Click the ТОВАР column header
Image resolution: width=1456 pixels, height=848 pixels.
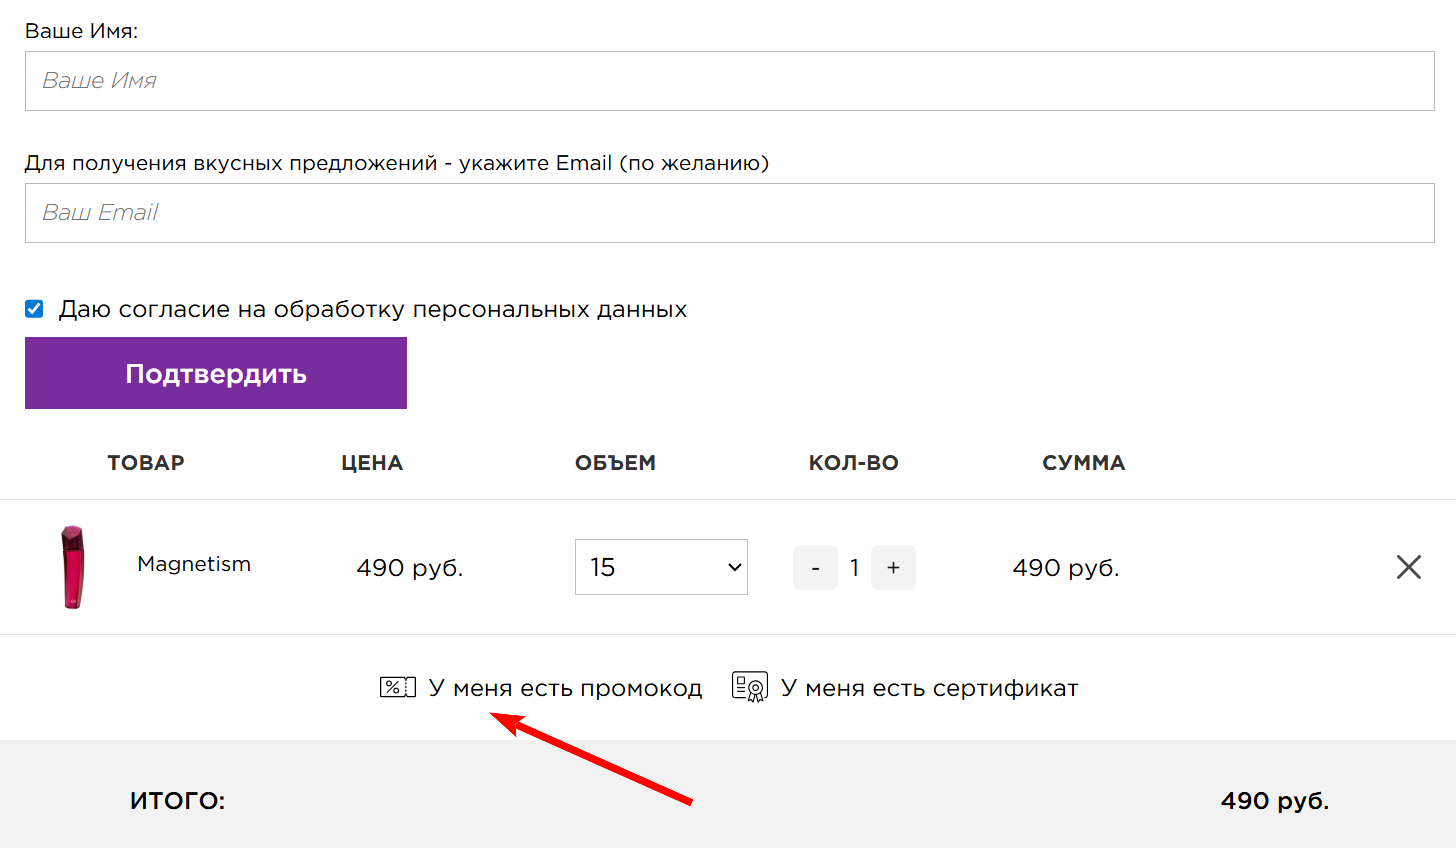146,463
